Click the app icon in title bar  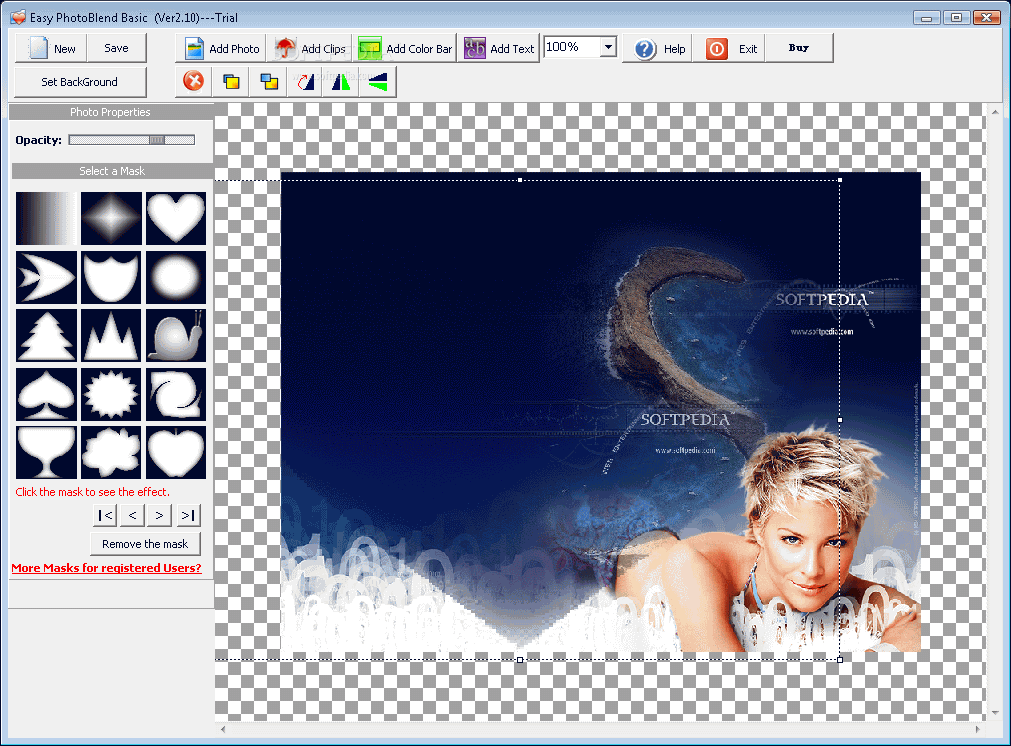18,17
